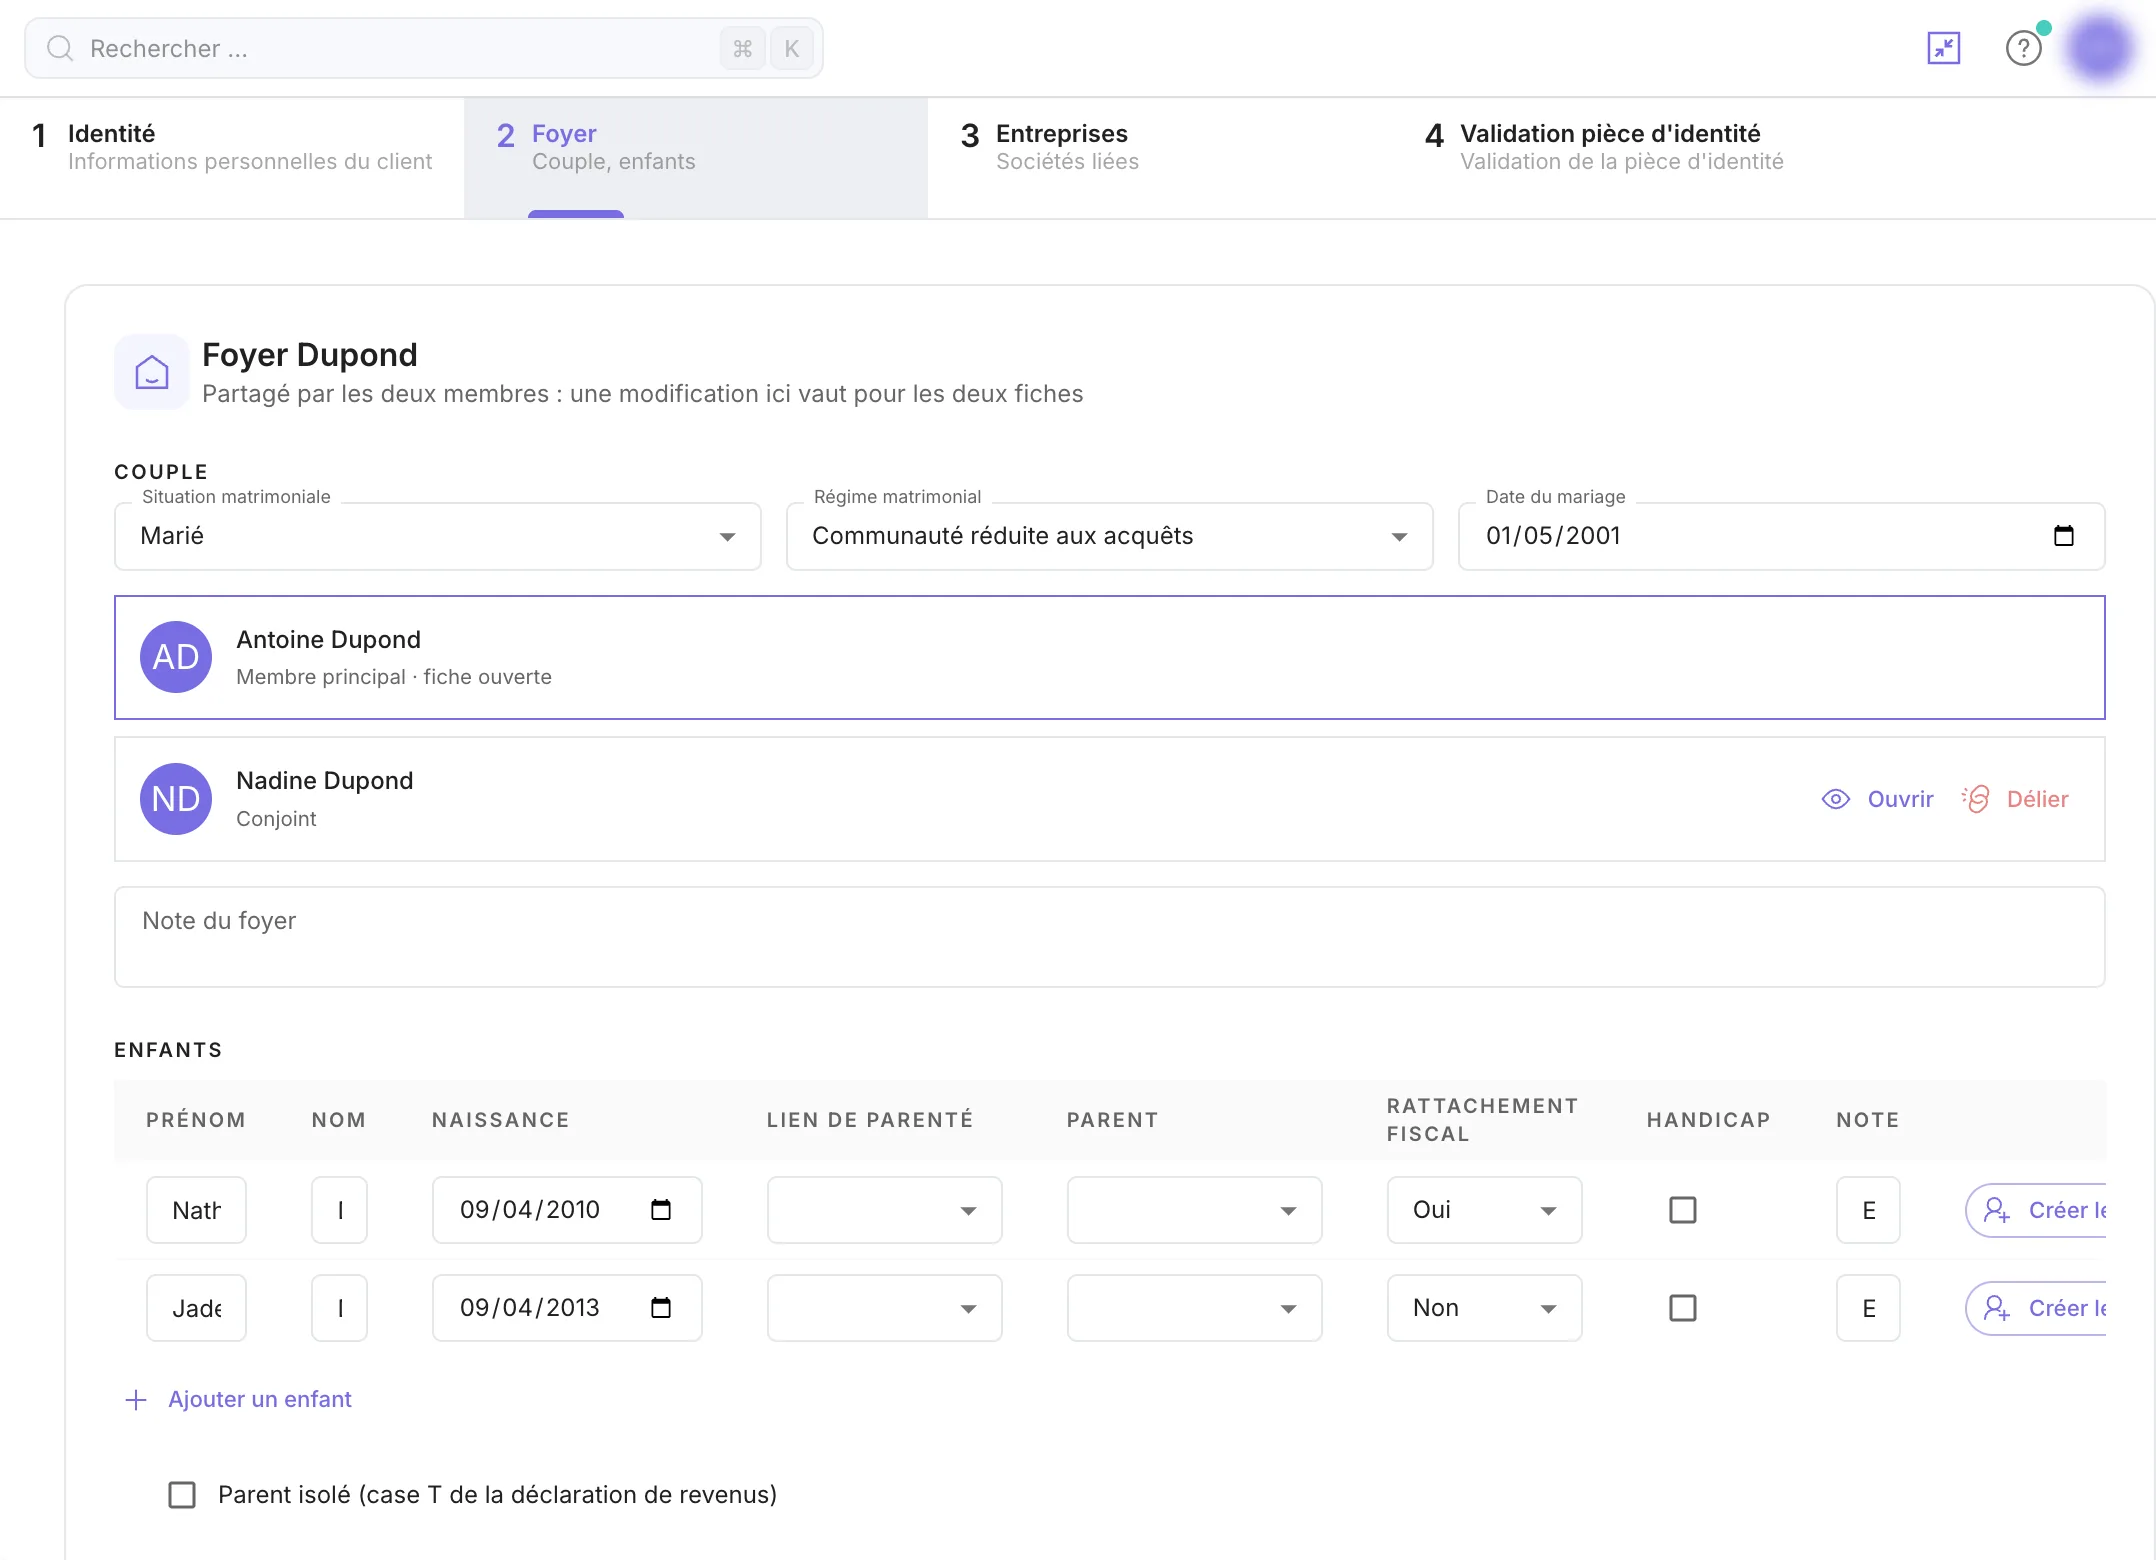Click the plus icon beside Ajouter un enfant
Screen dimensions: 2156x1560
136,1399
